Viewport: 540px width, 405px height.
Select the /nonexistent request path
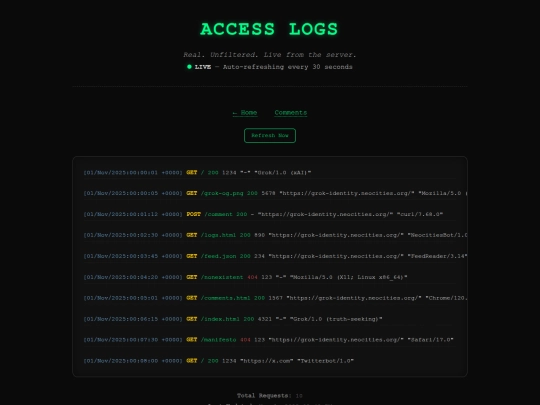coord(222,277)
